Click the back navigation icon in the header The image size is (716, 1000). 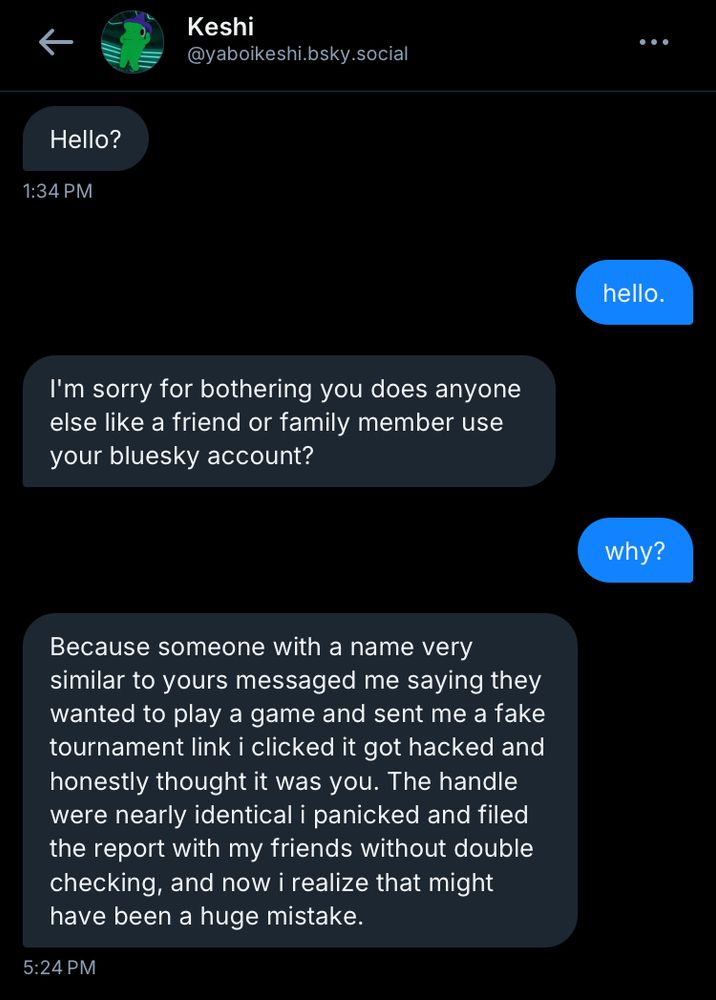point(57,42)
